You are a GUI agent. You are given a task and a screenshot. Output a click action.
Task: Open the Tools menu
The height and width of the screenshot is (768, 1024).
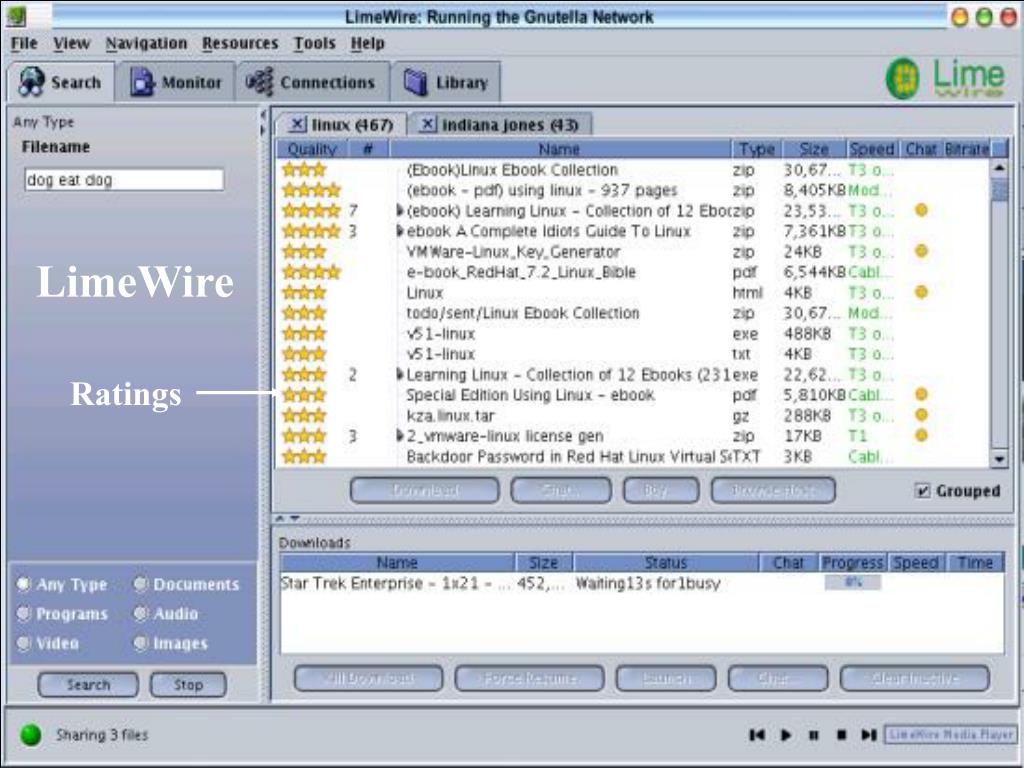coord(314,43)
